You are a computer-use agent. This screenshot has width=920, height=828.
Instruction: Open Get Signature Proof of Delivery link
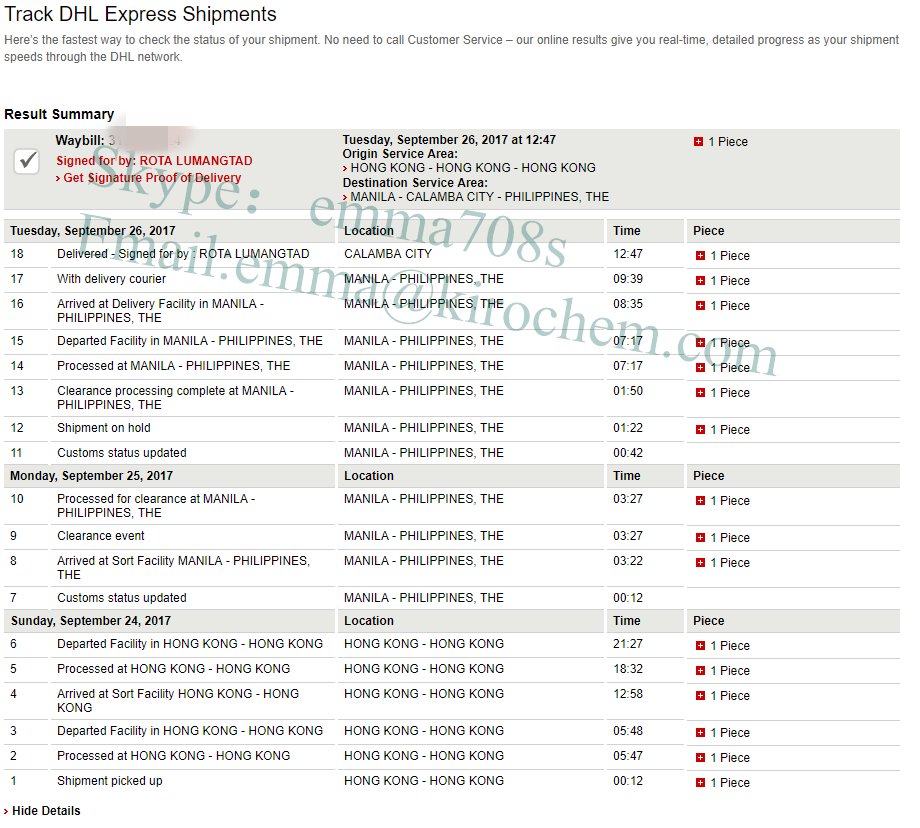152,178
